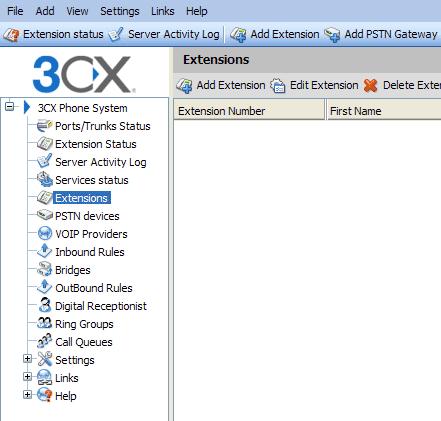Viewport: 441px width, 421px height.
Task: Open the View menu
Action: pyautogui.click(x=77, y=11)
